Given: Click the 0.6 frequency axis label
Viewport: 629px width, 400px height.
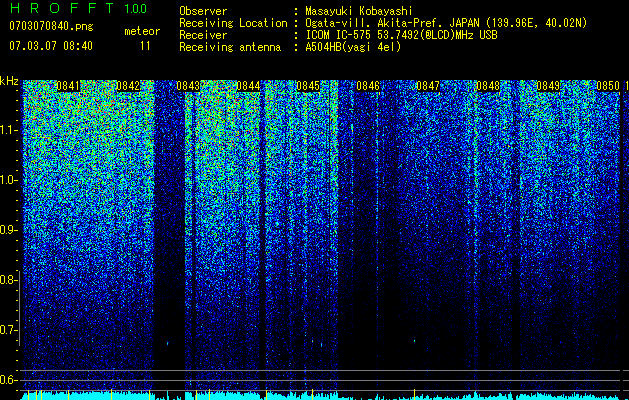Looking at the screenshot, I should pyautogui.click(x=7, y=380).
